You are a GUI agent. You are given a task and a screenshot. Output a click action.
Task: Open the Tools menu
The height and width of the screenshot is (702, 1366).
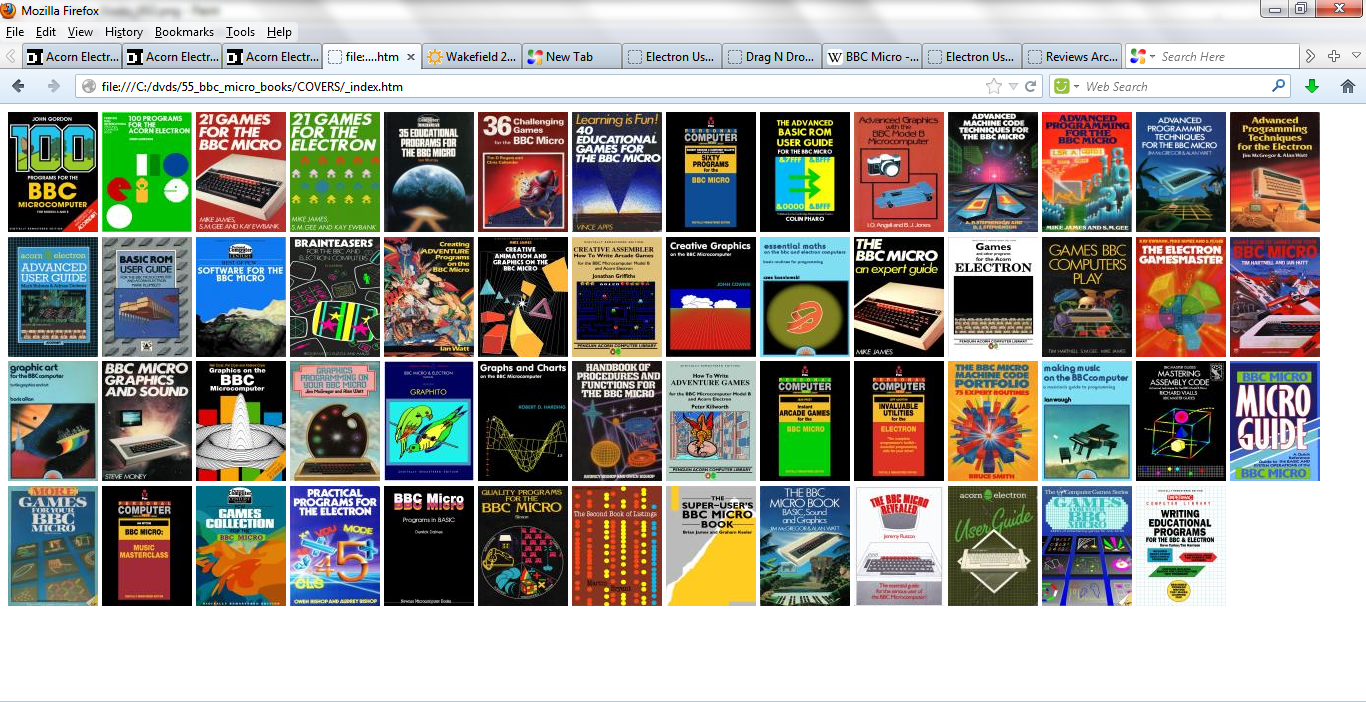[x=240, y=32]
